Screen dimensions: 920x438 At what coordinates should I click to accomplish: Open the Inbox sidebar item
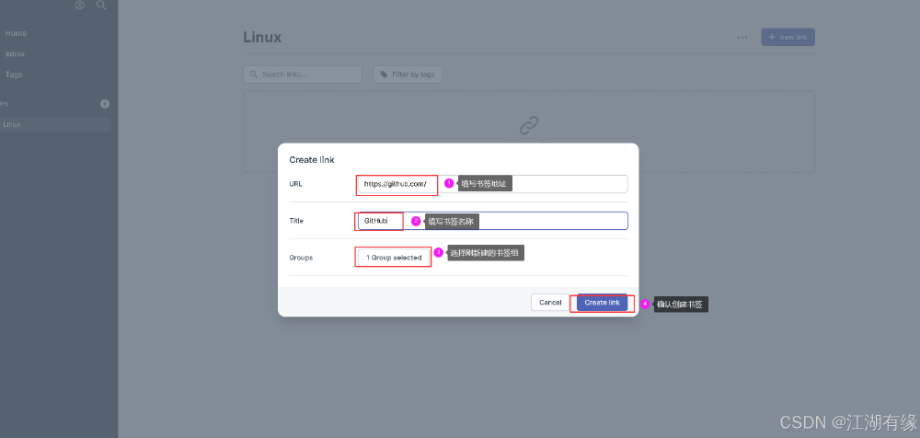pos(15,54)
